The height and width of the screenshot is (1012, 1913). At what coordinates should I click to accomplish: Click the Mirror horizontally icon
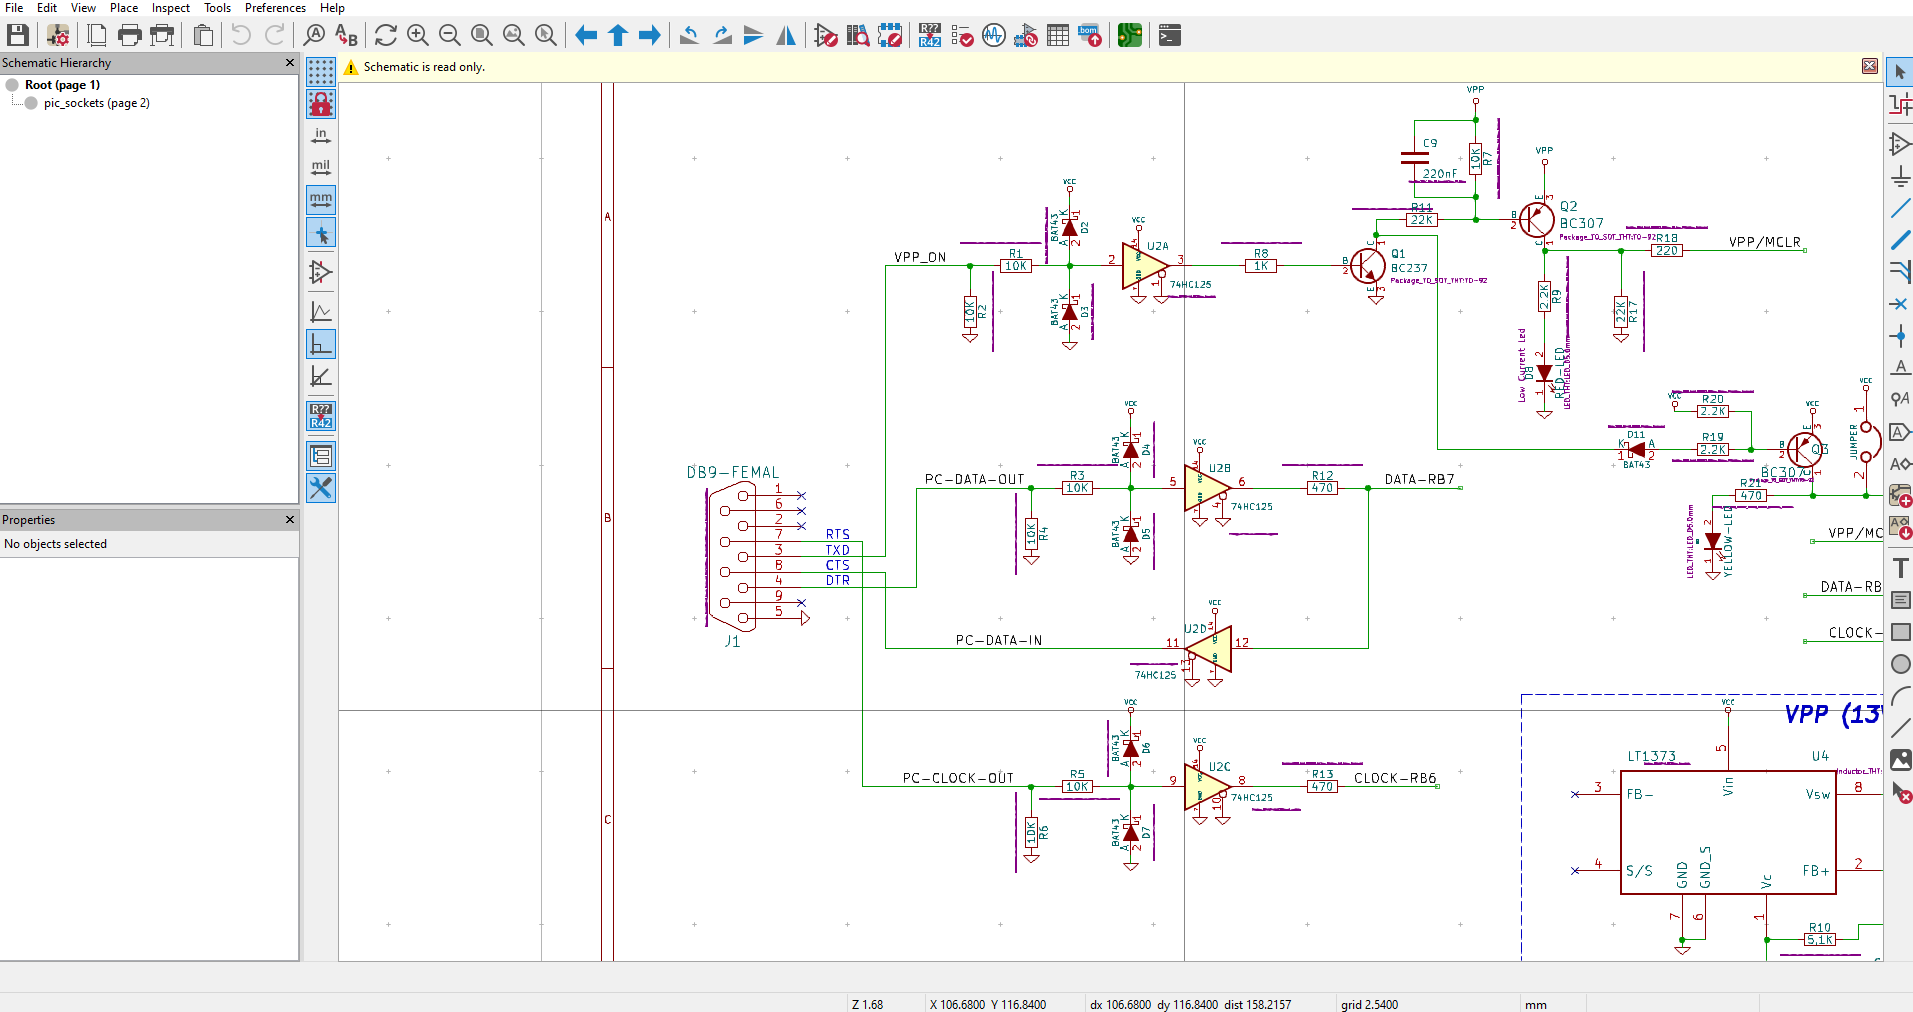point(786,36)
